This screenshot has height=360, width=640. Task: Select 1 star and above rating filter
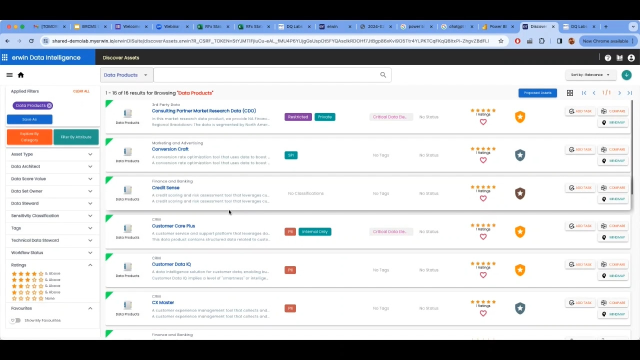(36, 292)
